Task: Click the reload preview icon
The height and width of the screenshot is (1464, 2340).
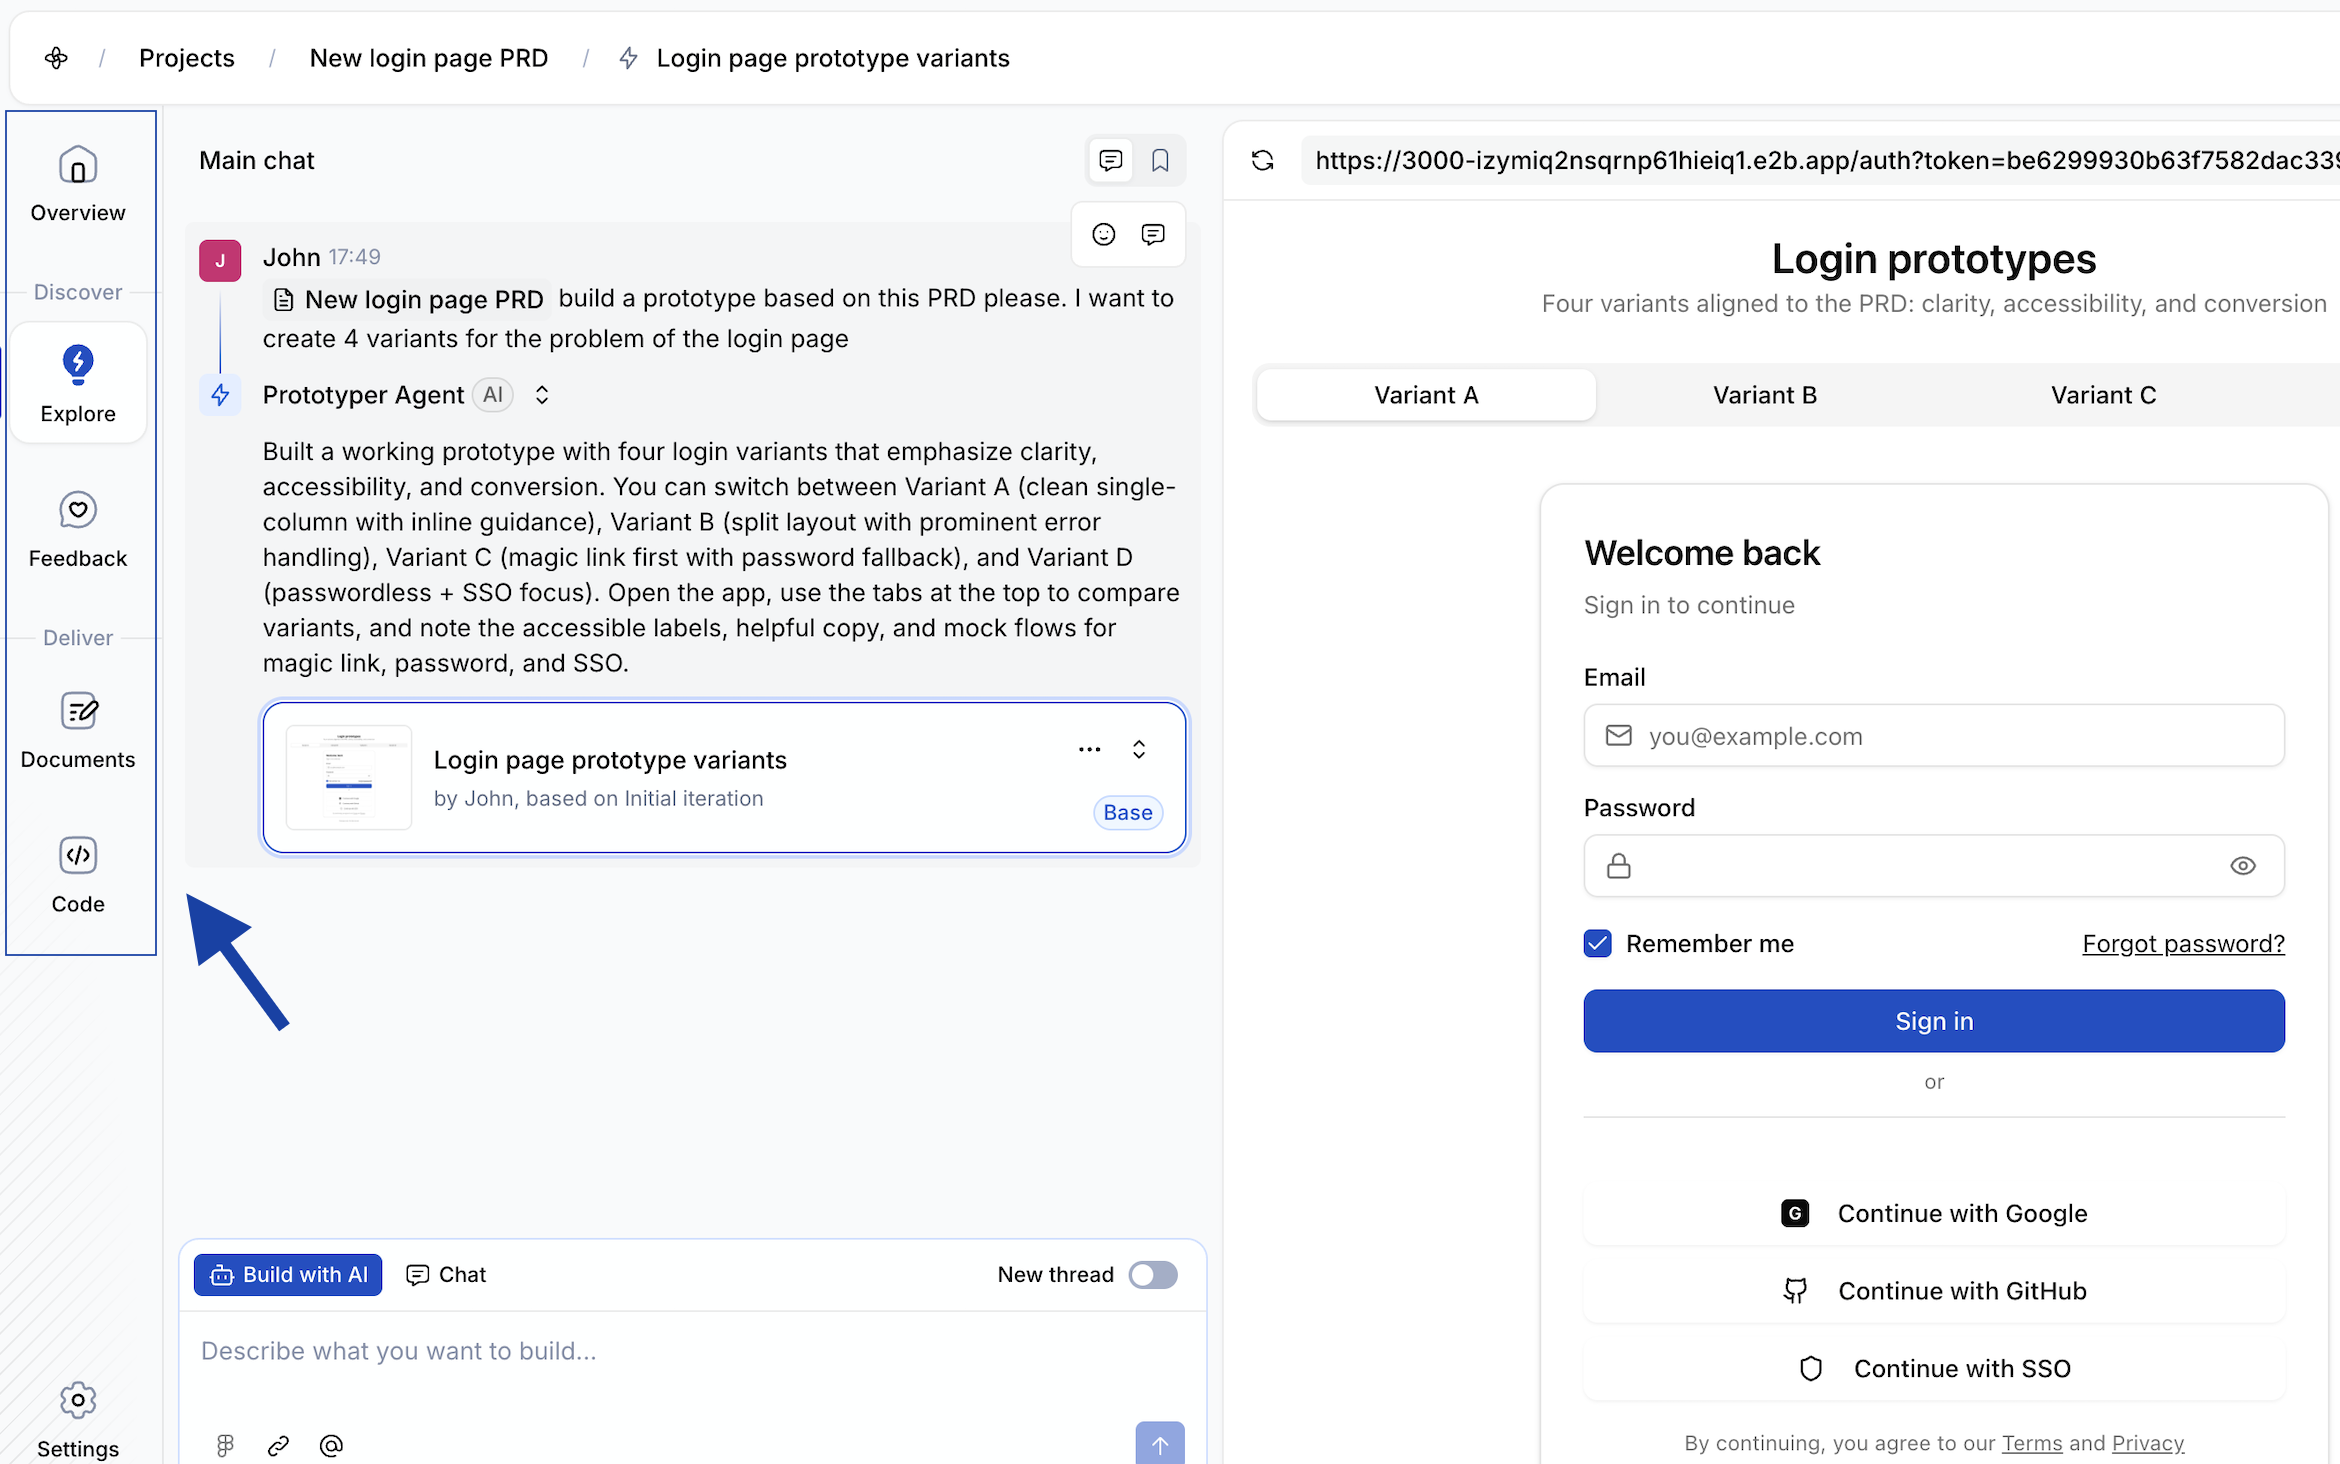Action: [1263, 160]
